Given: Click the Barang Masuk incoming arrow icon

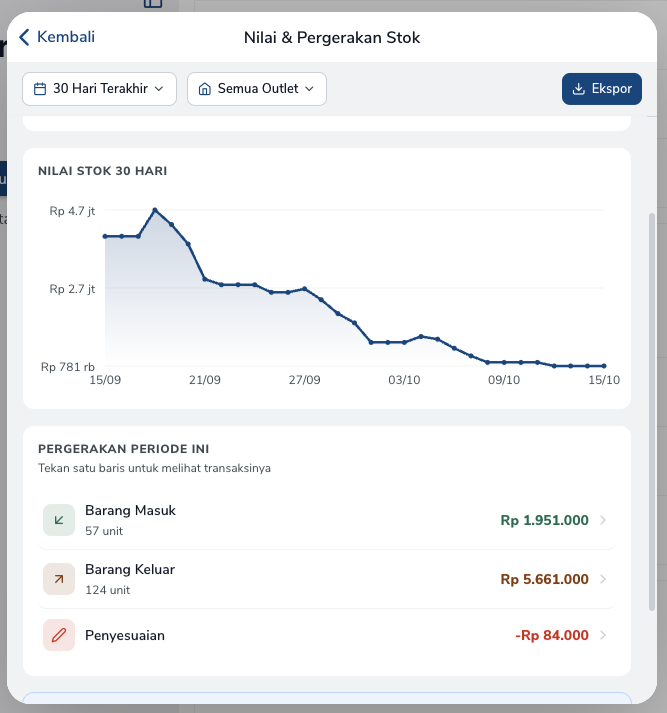Looking at the screenshot, I should click(x=59, y=520).
